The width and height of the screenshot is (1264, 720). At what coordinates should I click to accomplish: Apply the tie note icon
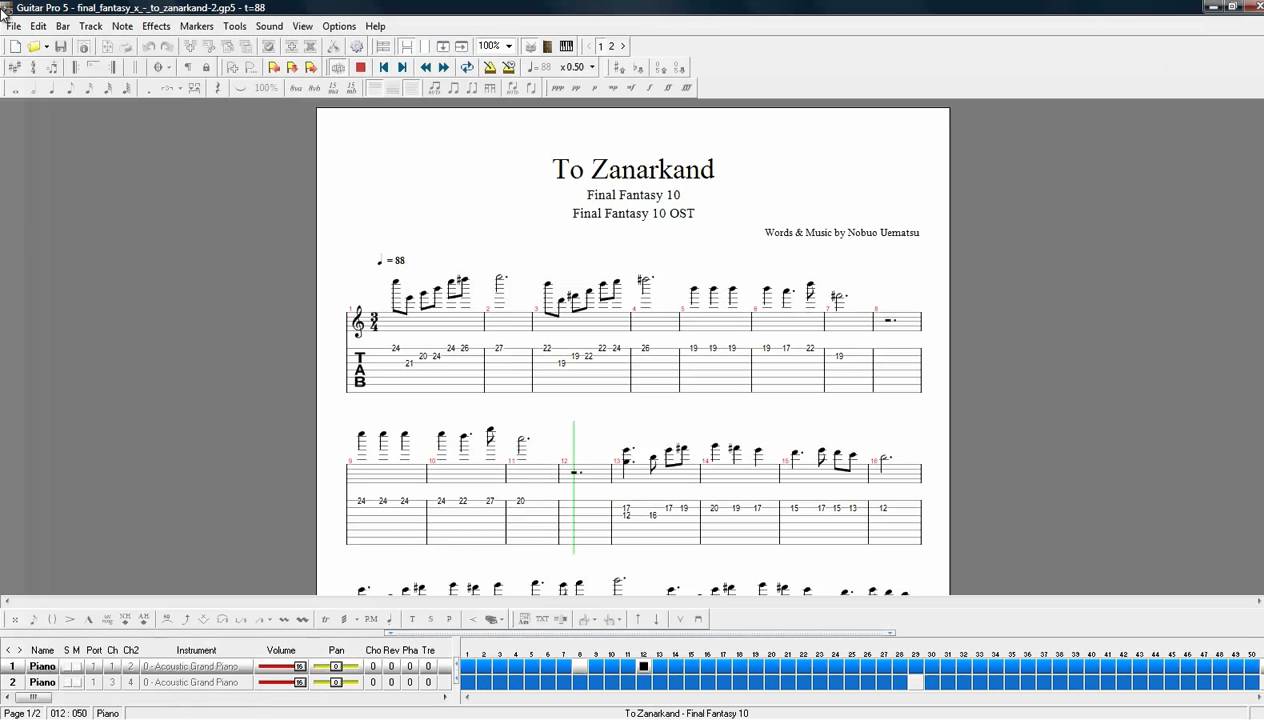pyautogui.click(x=239, y=88)
